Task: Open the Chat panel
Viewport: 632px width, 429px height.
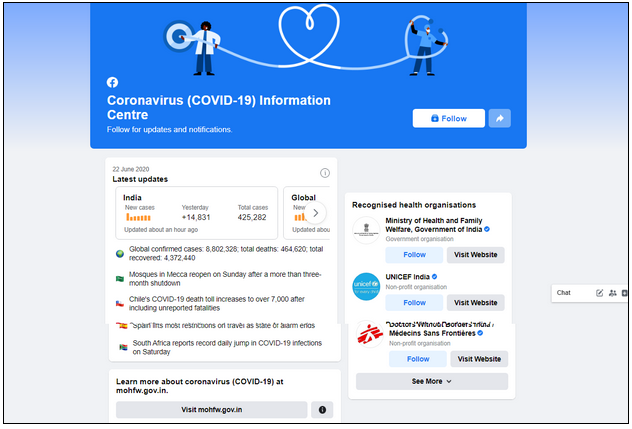Action: tap(563, 293)
